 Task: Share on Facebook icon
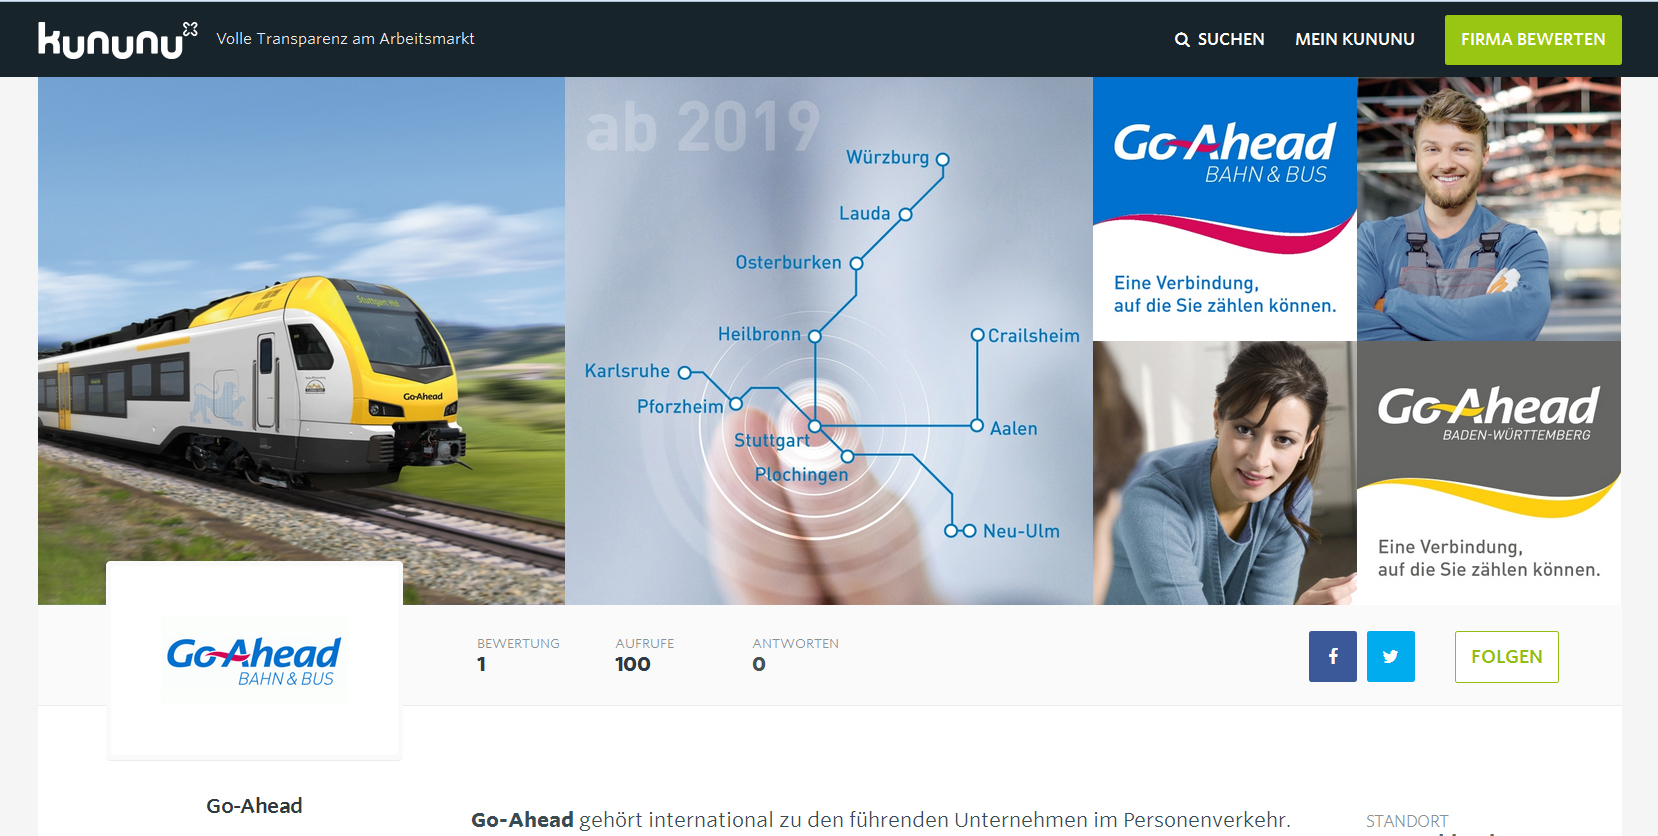[1333, 657]
